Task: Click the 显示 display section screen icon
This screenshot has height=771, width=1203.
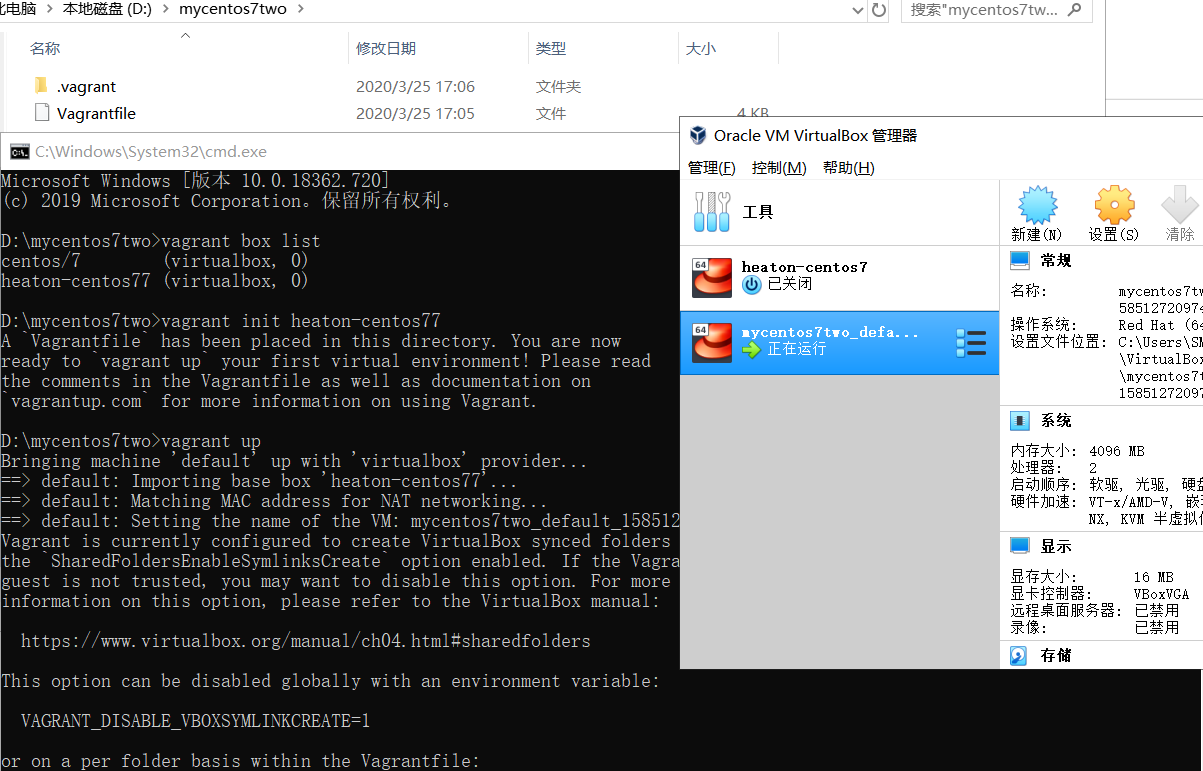Action: click(x=1020, y=546)
